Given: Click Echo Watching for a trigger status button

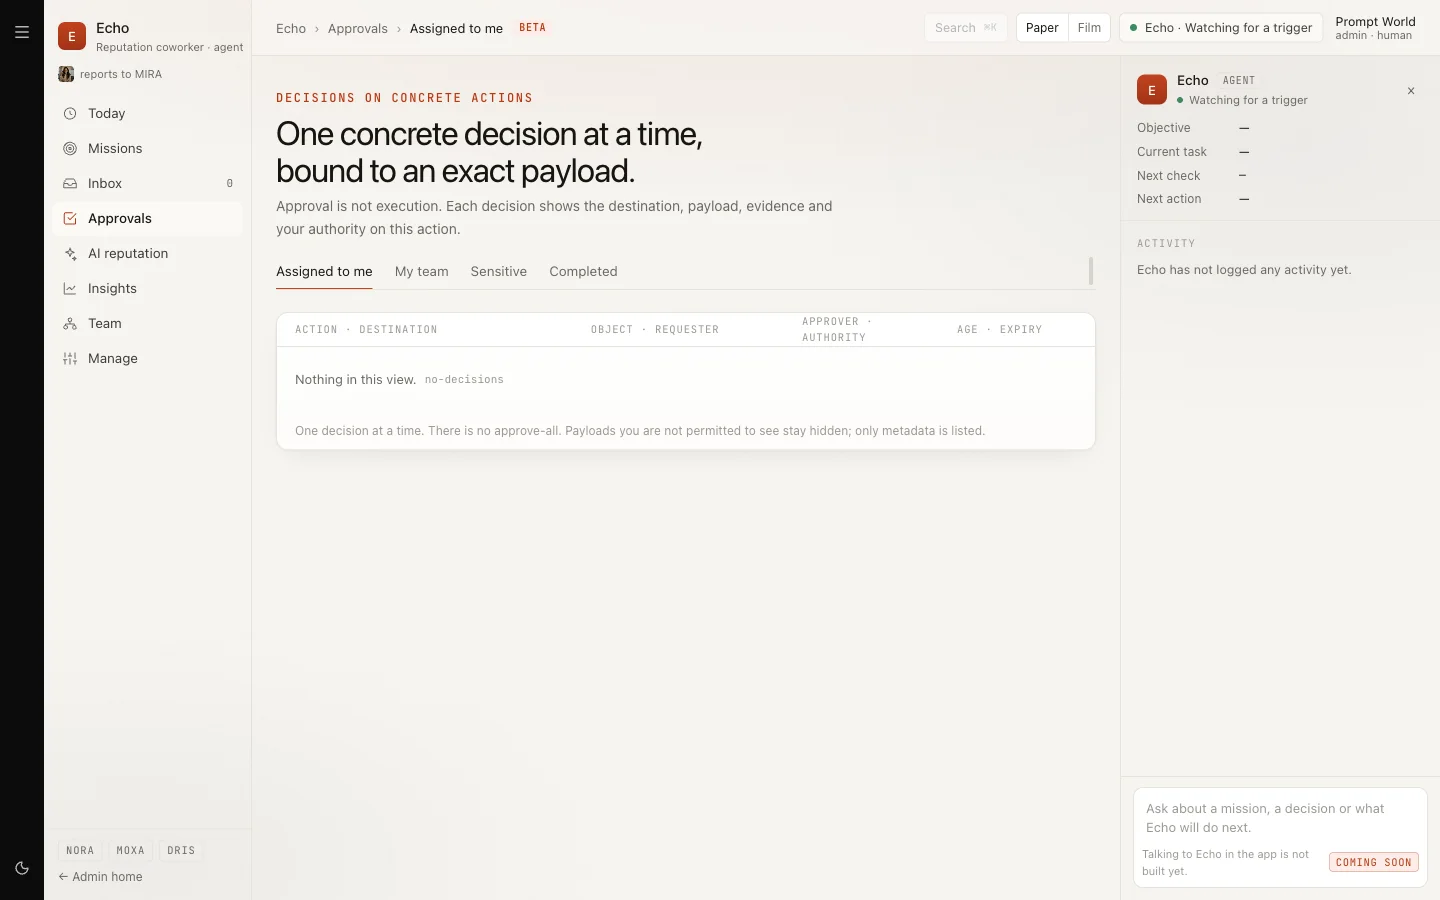Looking at the screenshot, I should (1221, 28).
